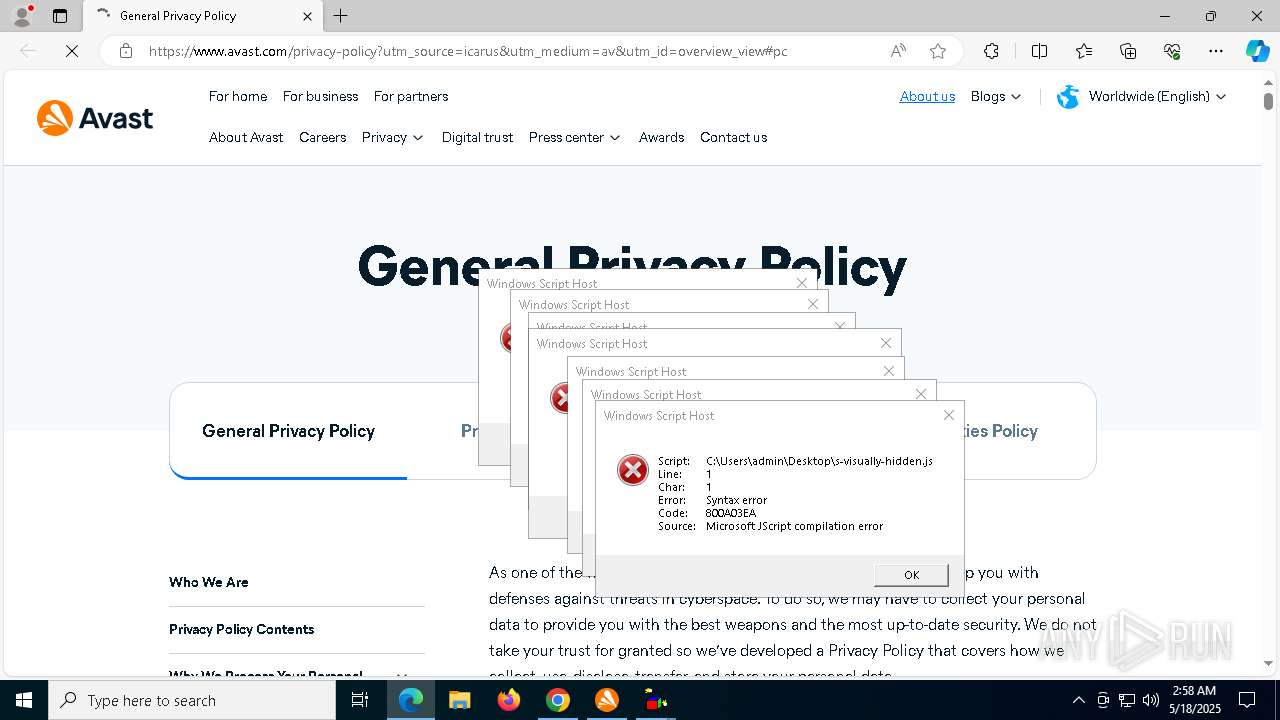
Task: Open Edge Settings and more menu
Action: point(1216,51)
